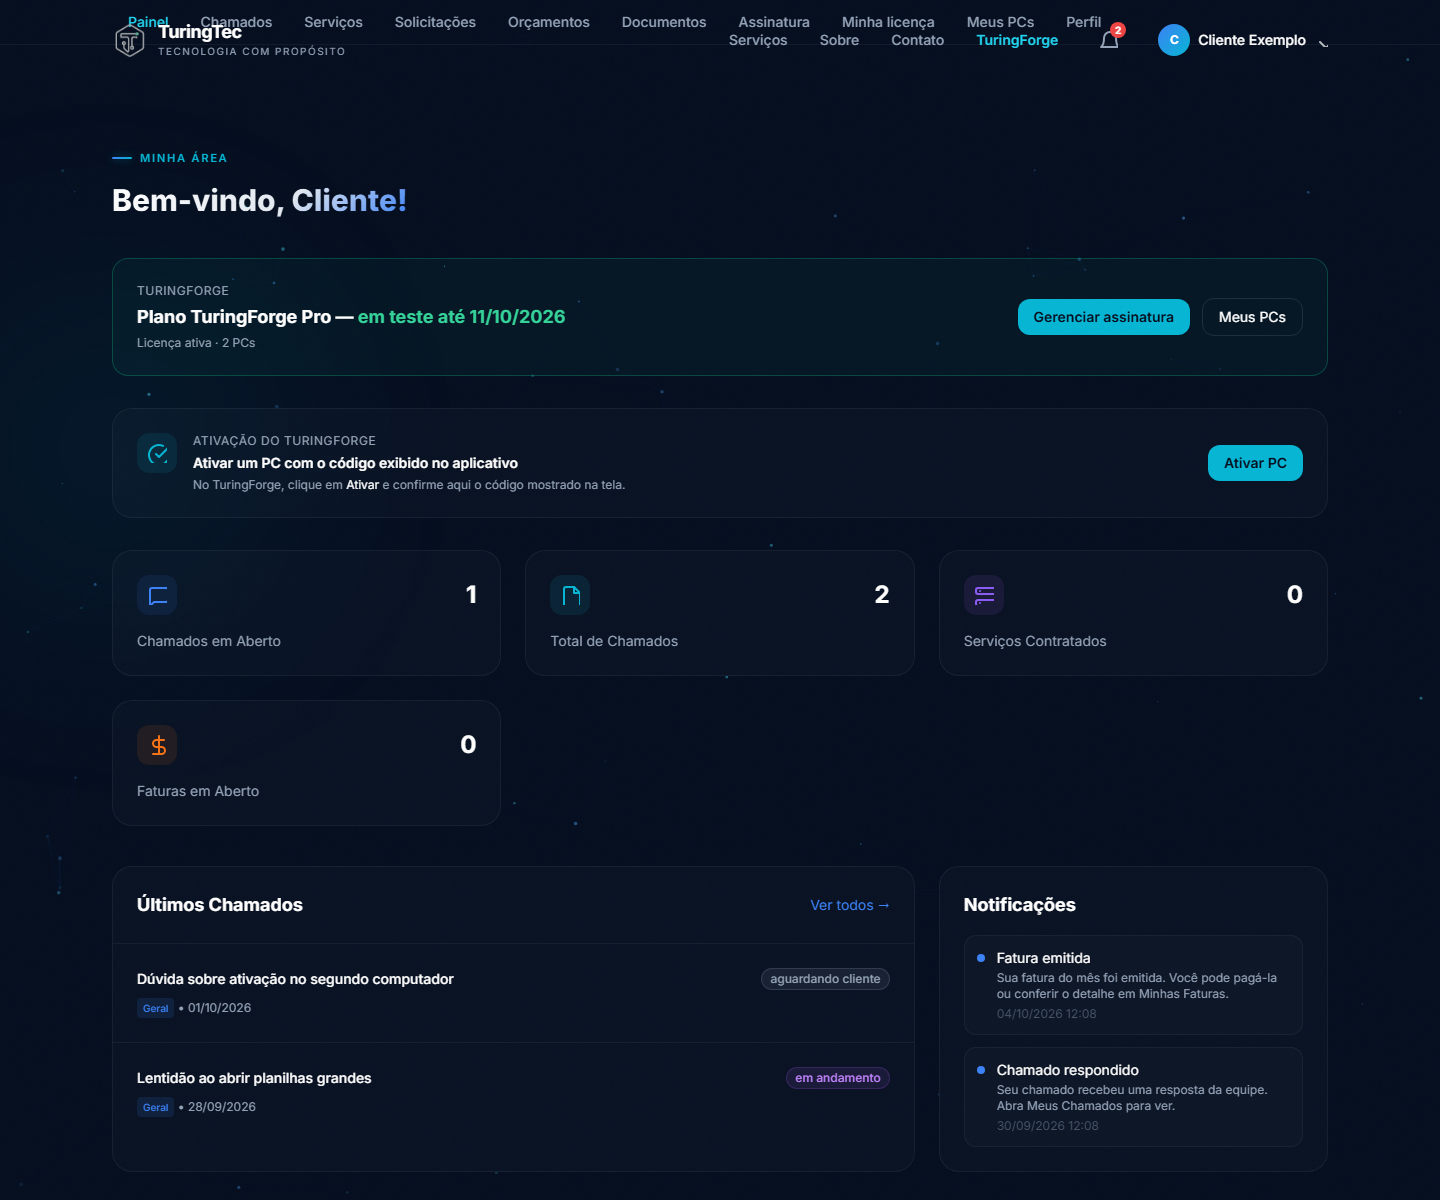Click the em andamento status badge

[x=838, y=1078]
